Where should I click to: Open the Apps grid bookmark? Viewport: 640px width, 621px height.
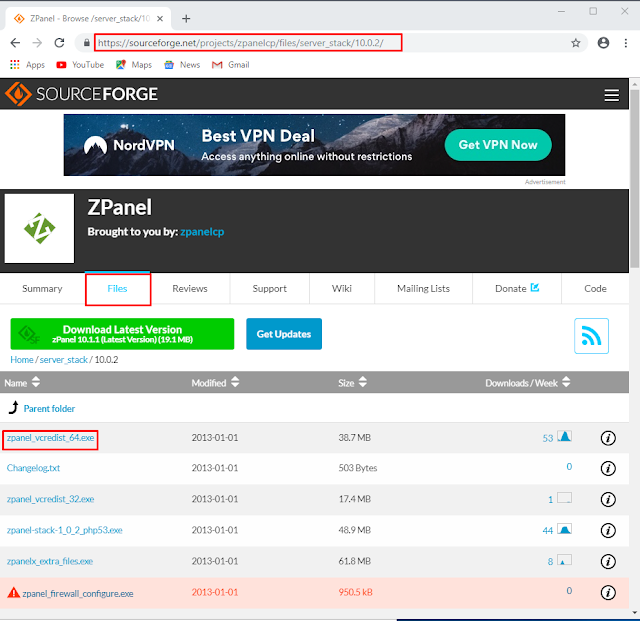[x=27, y=65]
